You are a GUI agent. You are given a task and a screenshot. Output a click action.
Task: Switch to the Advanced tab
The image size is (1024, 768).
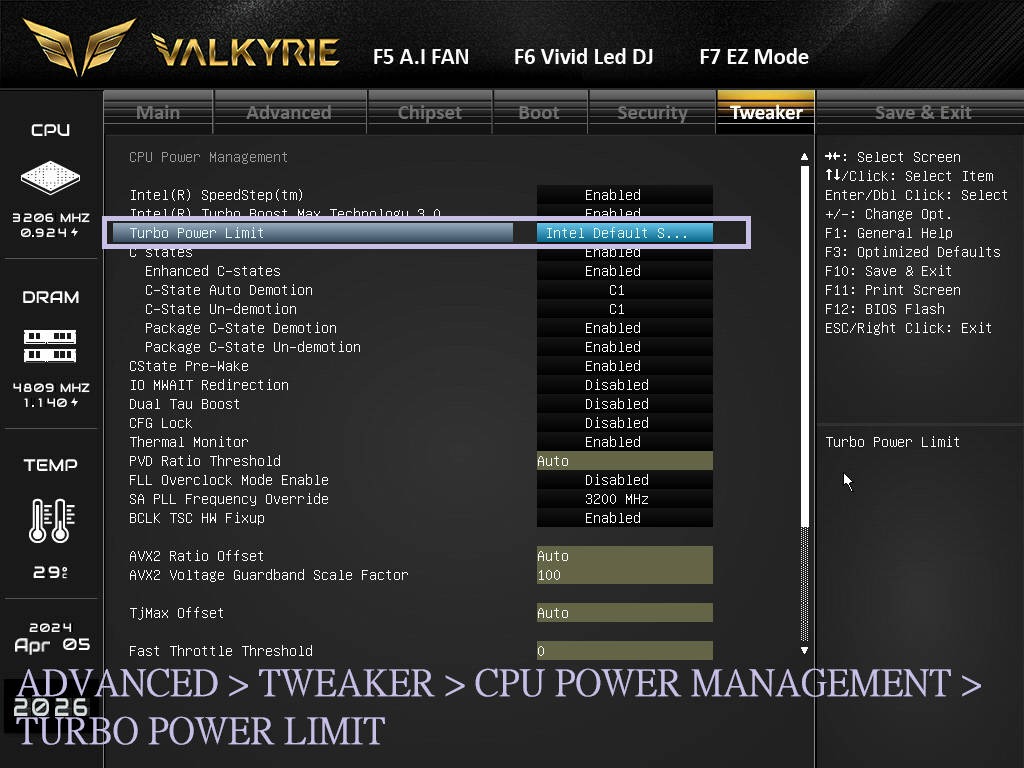[x=289, y=112]
